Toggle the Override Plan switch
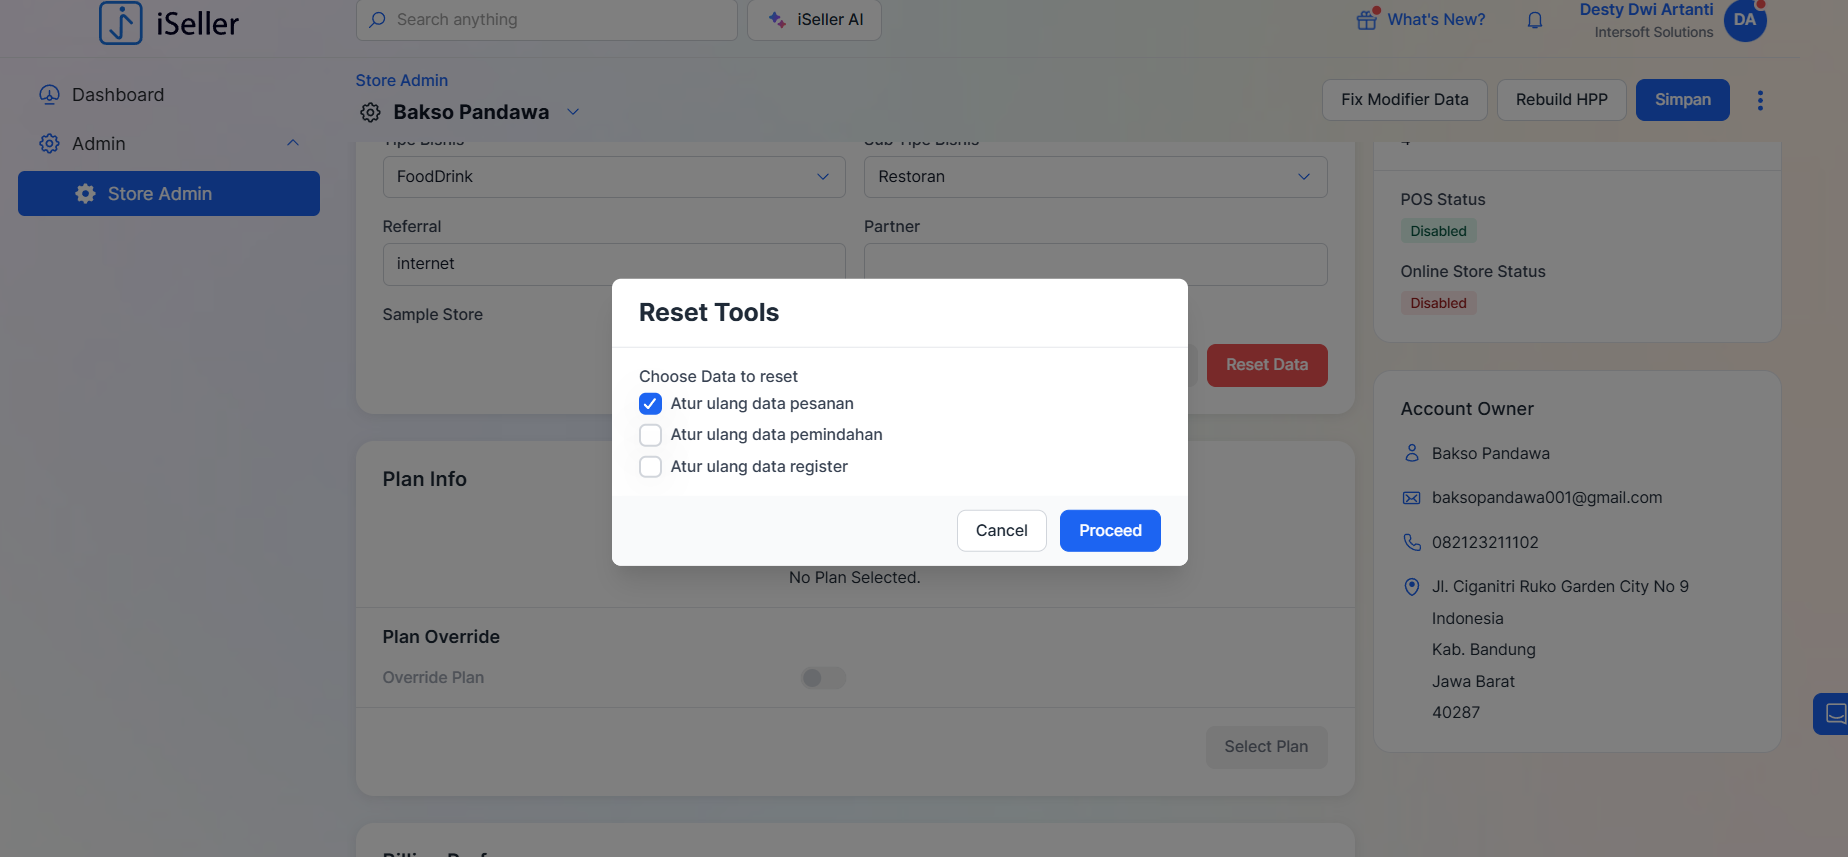 point(823,678)
